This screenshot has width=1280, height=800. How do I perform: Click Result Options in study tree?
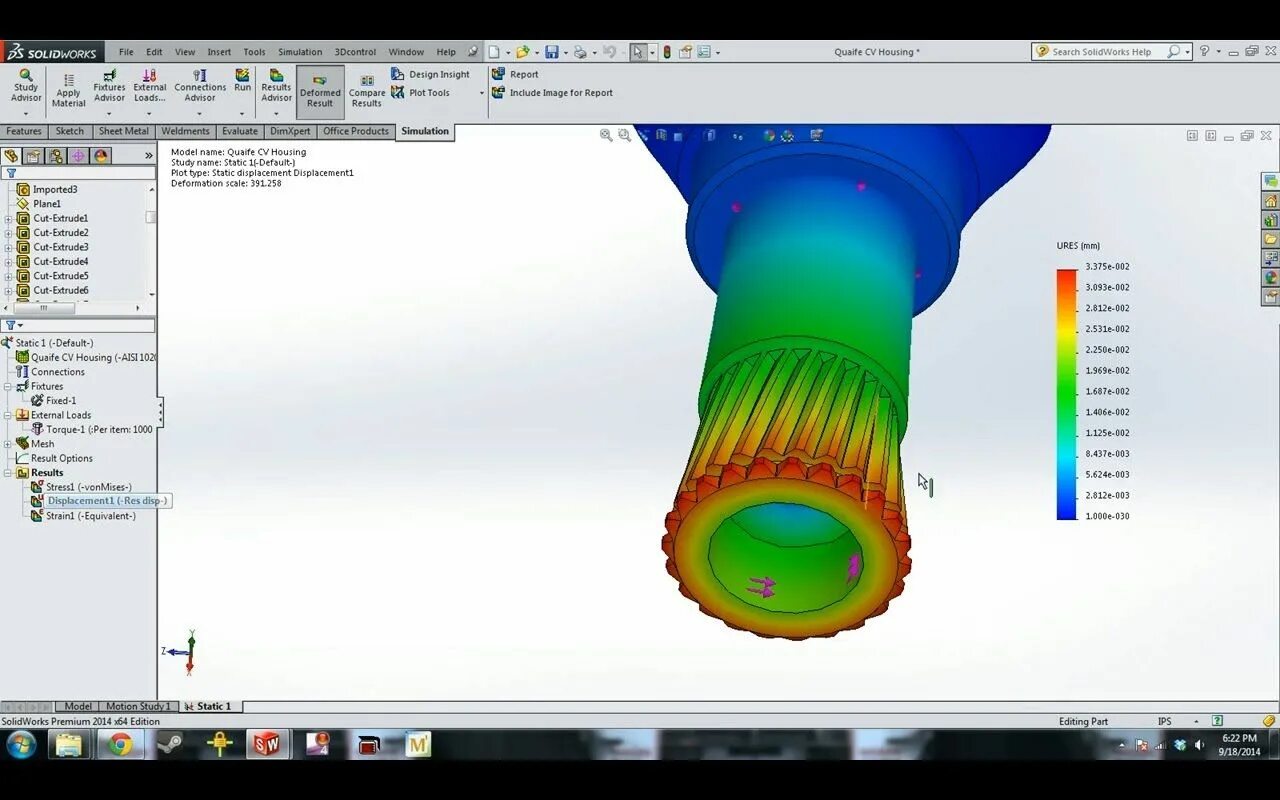53,459
